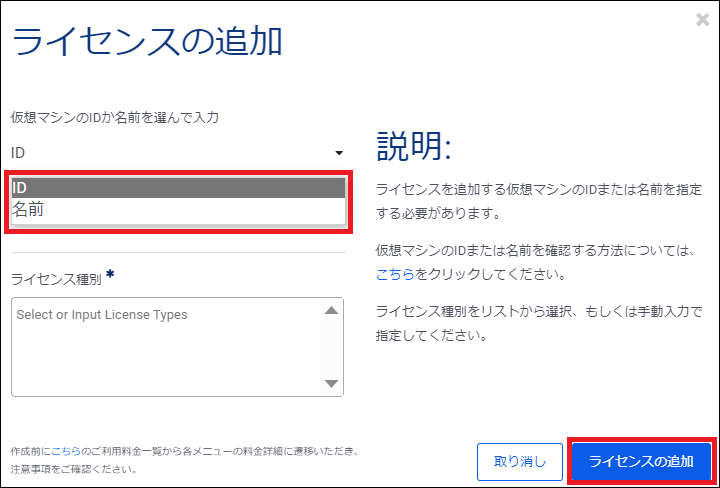Click the 仮想マシンのIDか名前を選んで入力 label
Image resolution: width=720 pixels, height=488 pixels.
(115, 117)
